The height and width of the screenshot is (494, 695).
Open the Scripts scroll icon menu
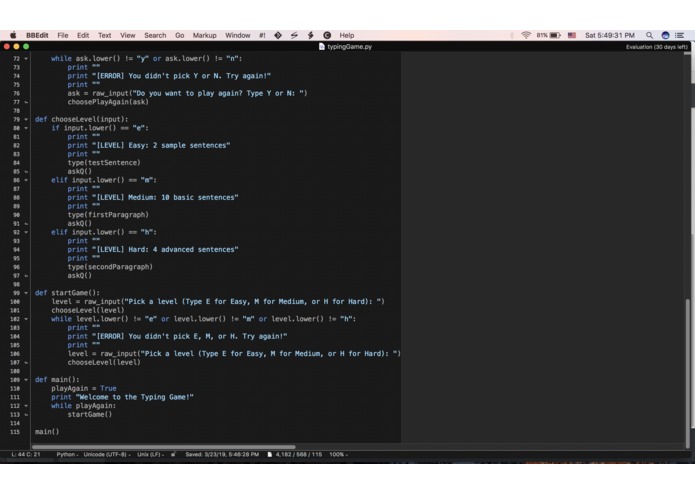tap(294, 35)
